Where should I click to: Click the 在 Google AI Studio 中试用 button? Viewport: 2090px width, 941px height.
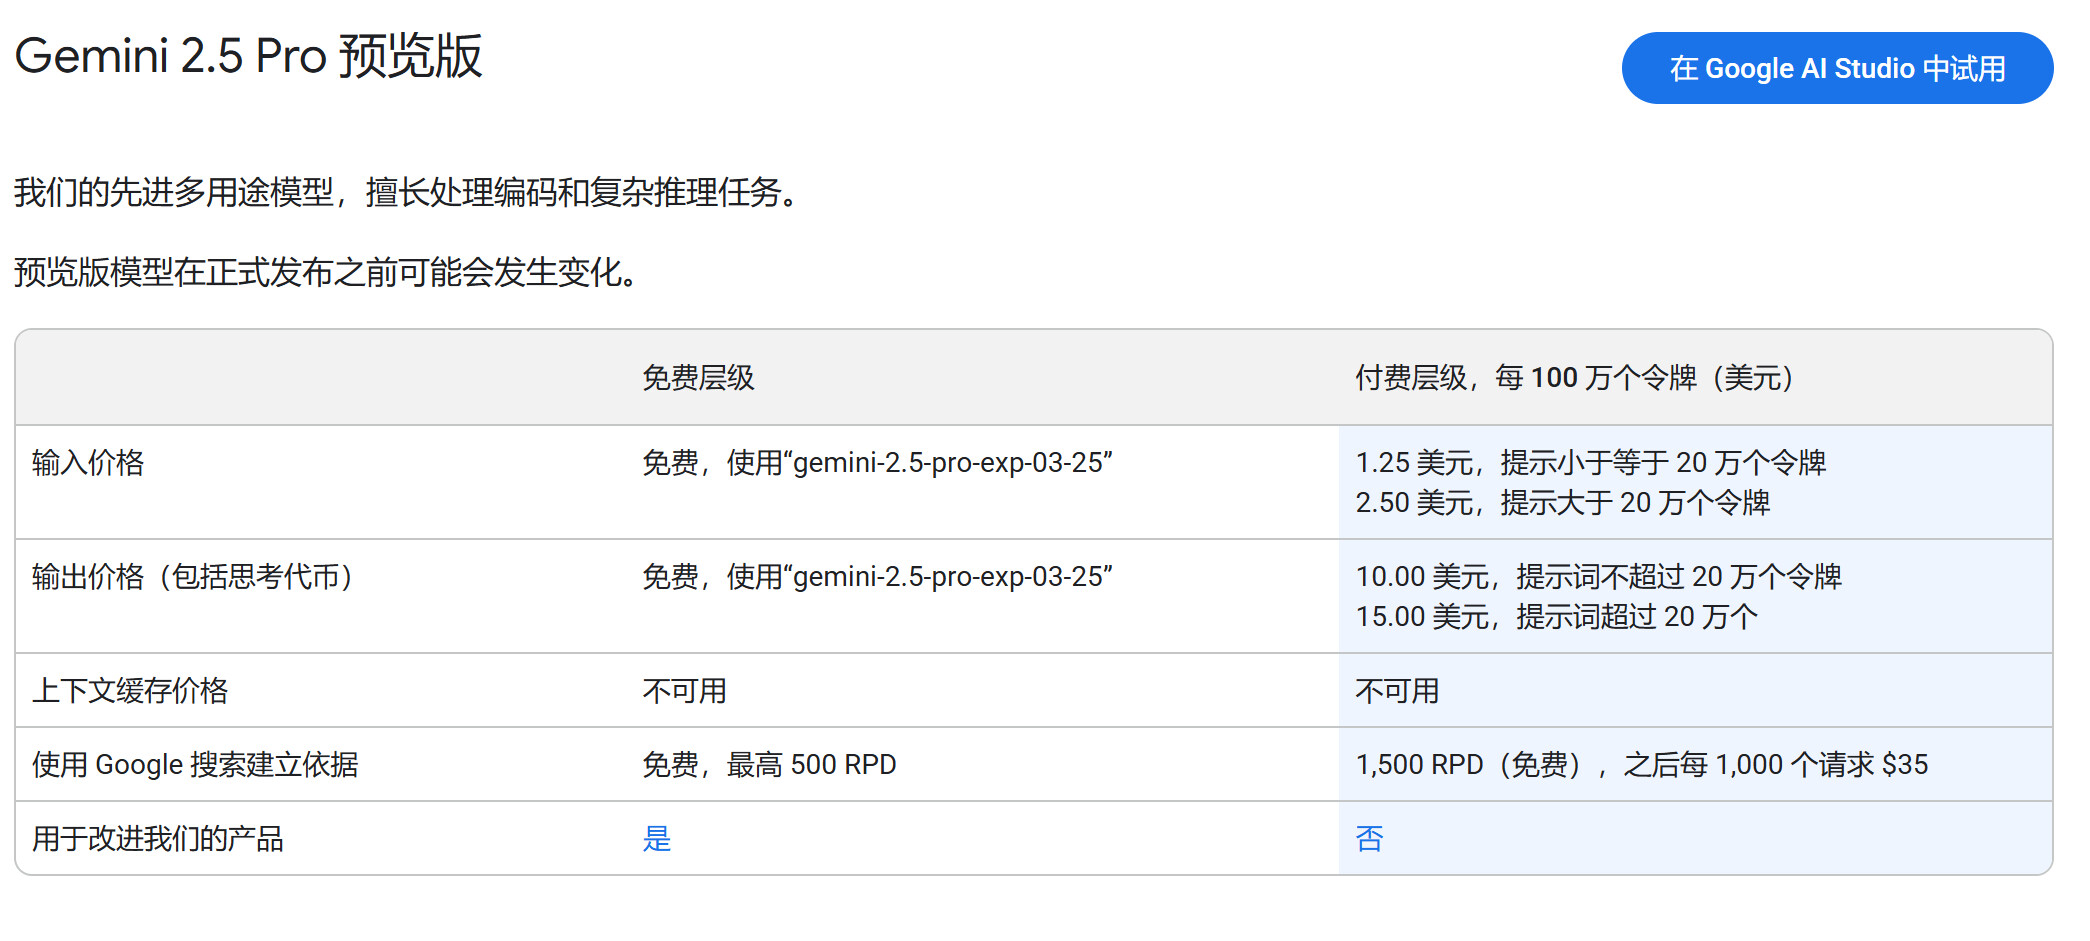[1836, 68]
